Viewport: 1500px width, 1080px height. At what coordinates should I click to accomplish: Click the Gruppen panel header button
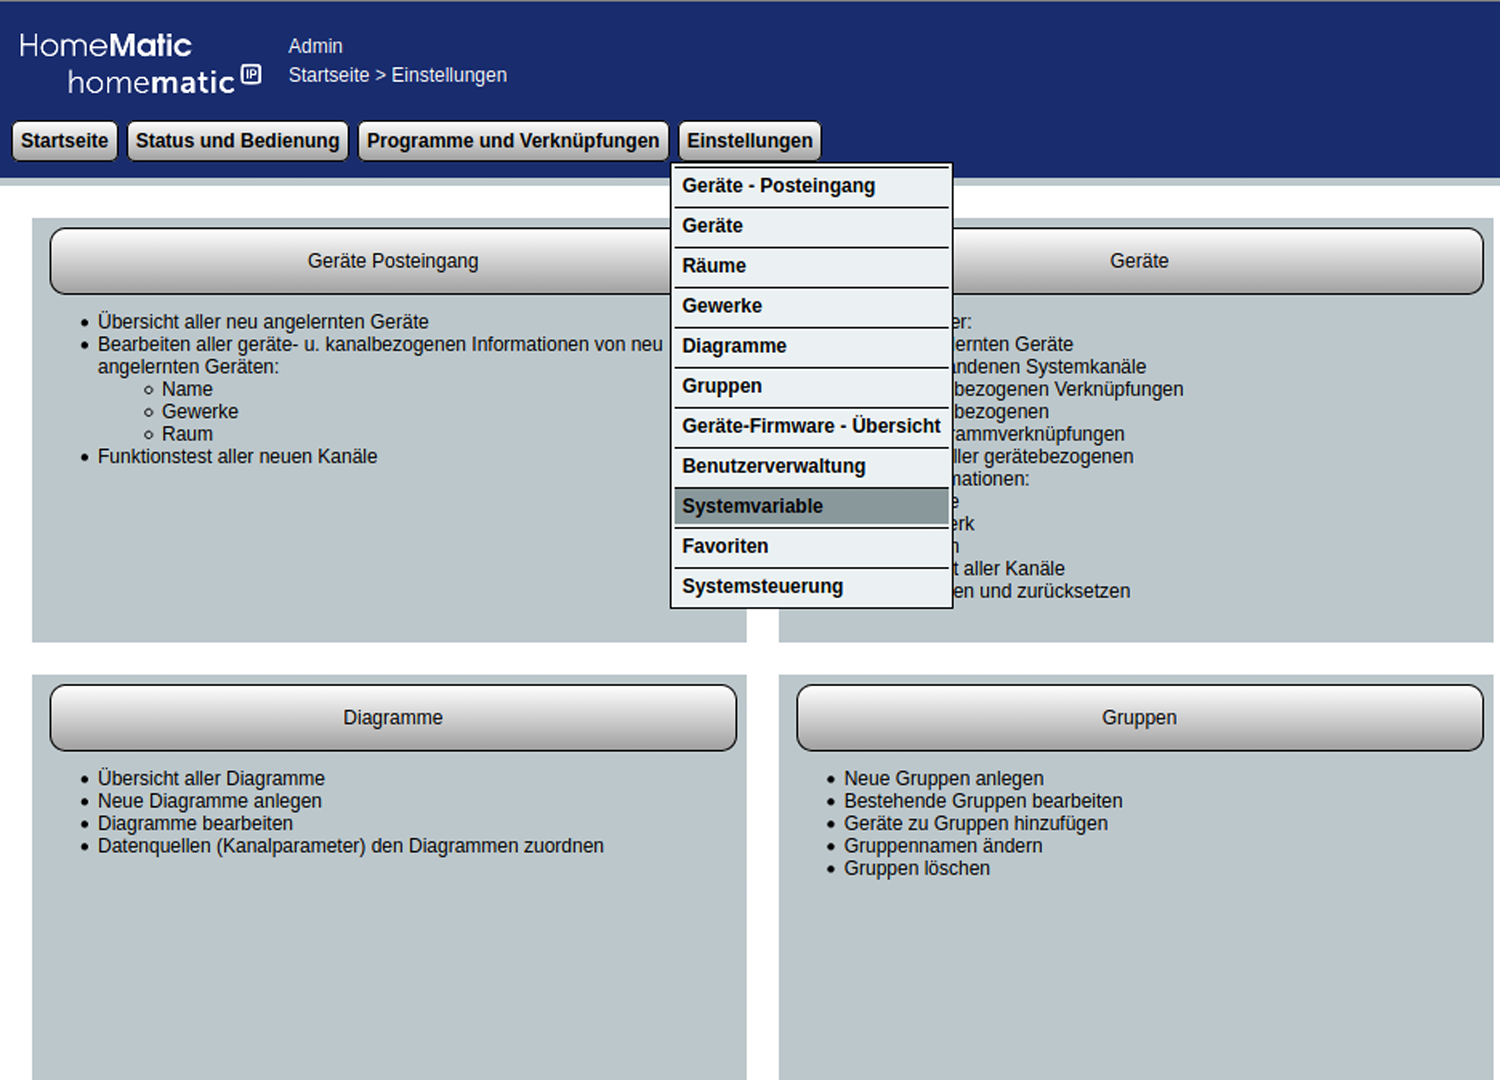(1139, 718)
